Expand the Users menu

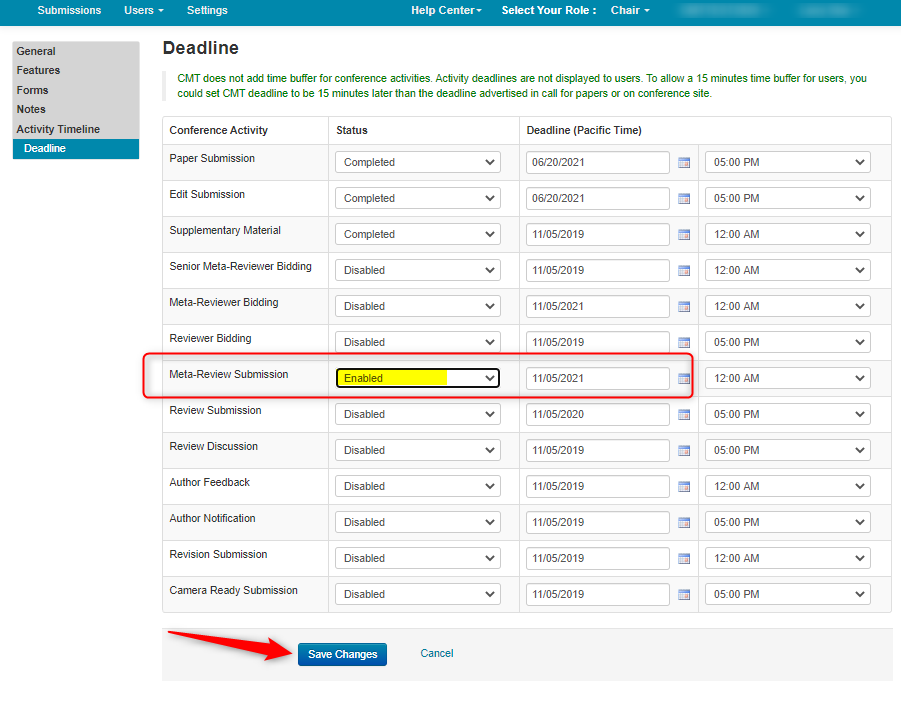click(x=144, y=10)
